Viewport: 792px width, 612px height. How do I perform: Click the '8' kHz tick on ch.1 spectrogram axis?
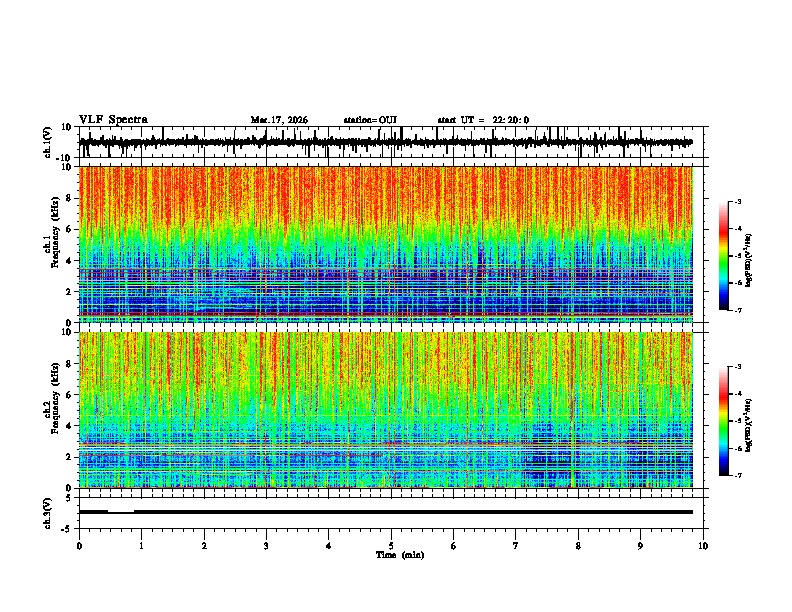70,198
